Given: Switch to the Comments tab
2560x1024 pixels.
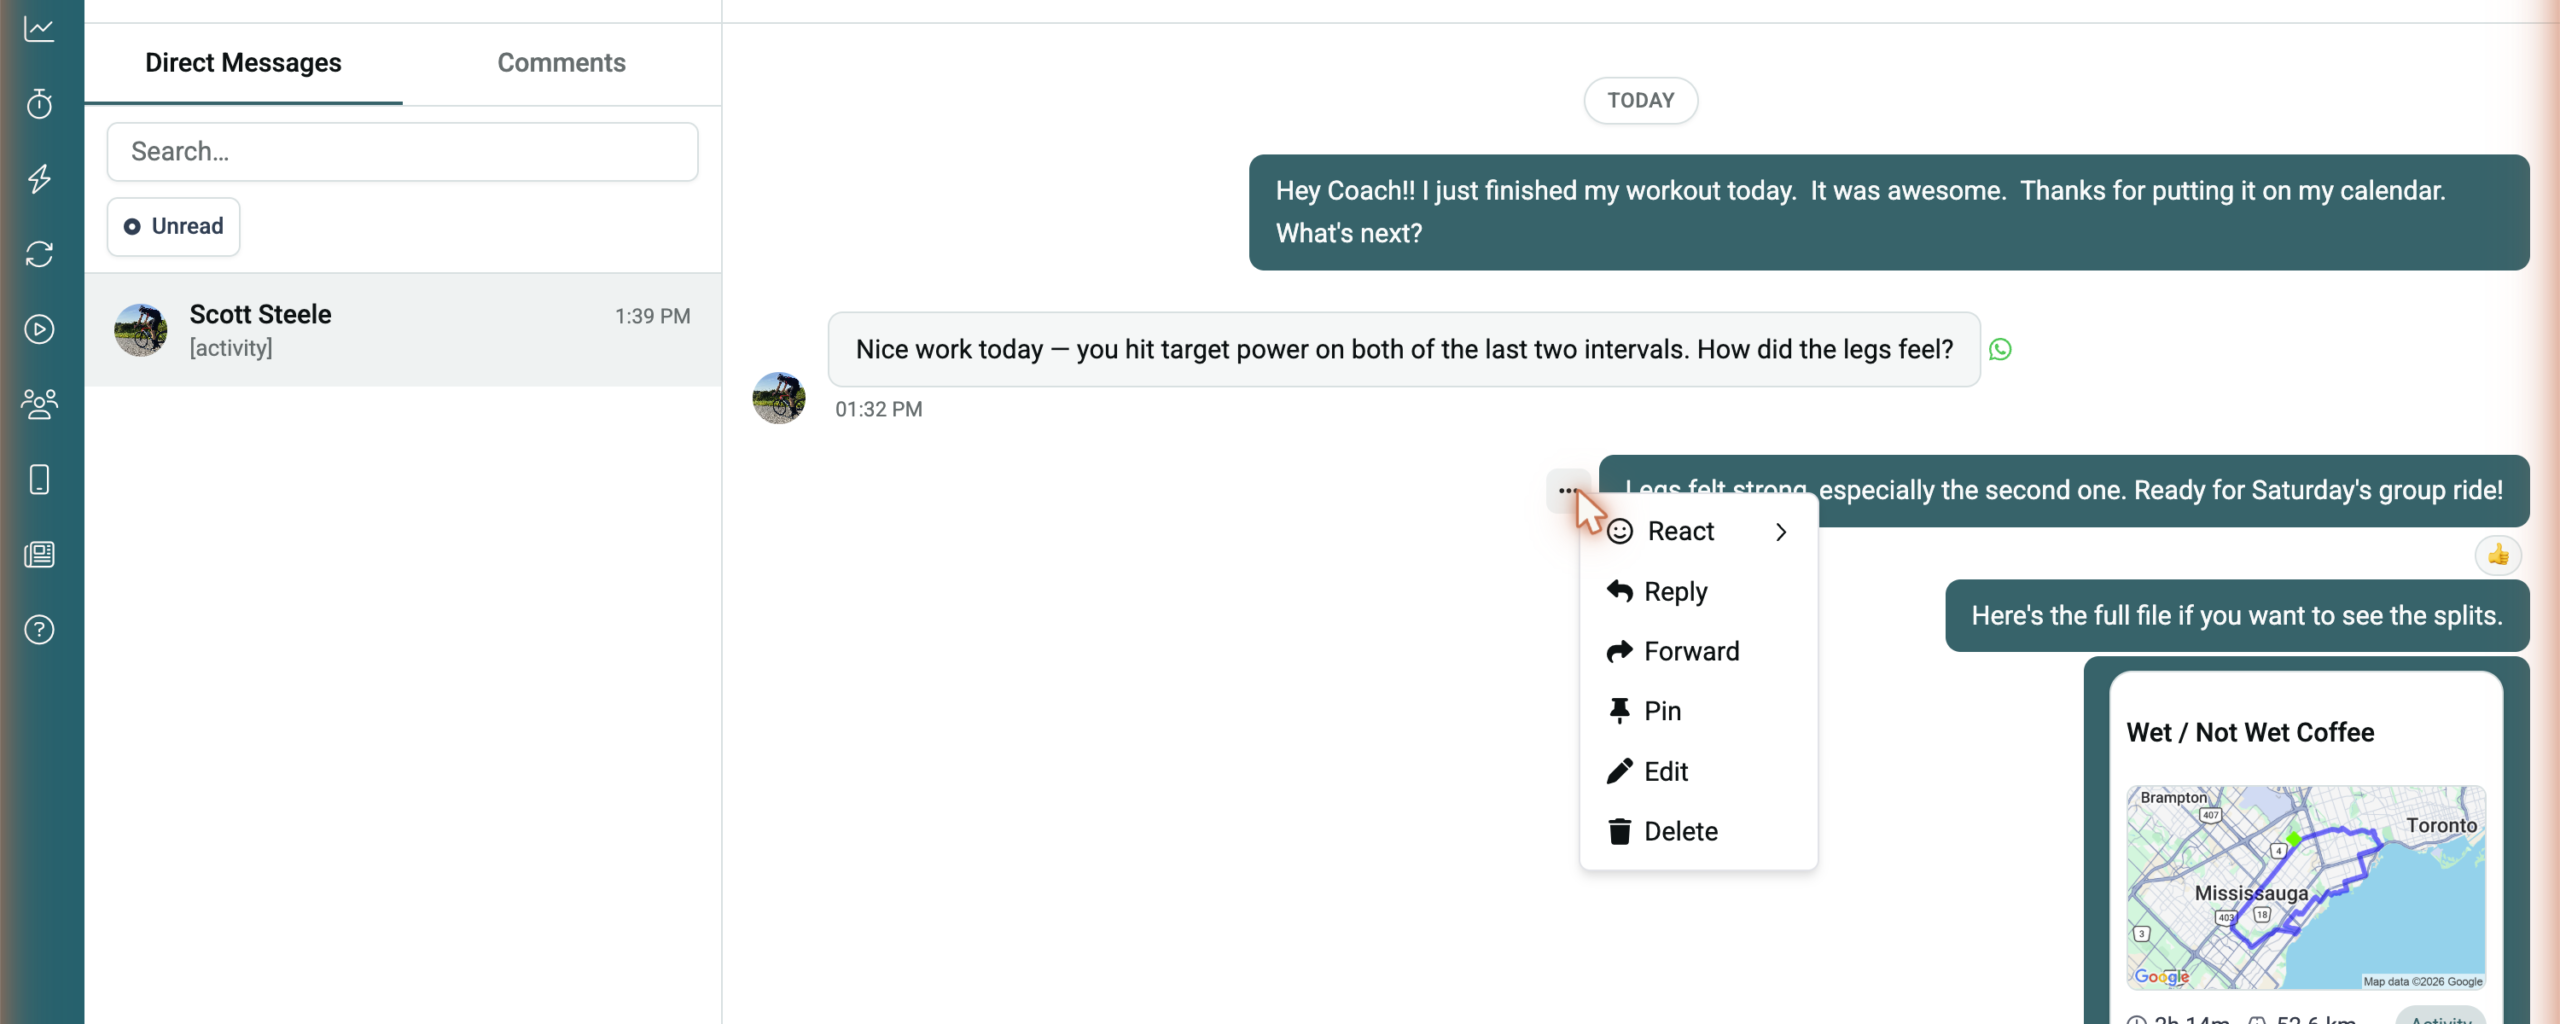Looking at the screenshot, I should (x=561, y=63).
